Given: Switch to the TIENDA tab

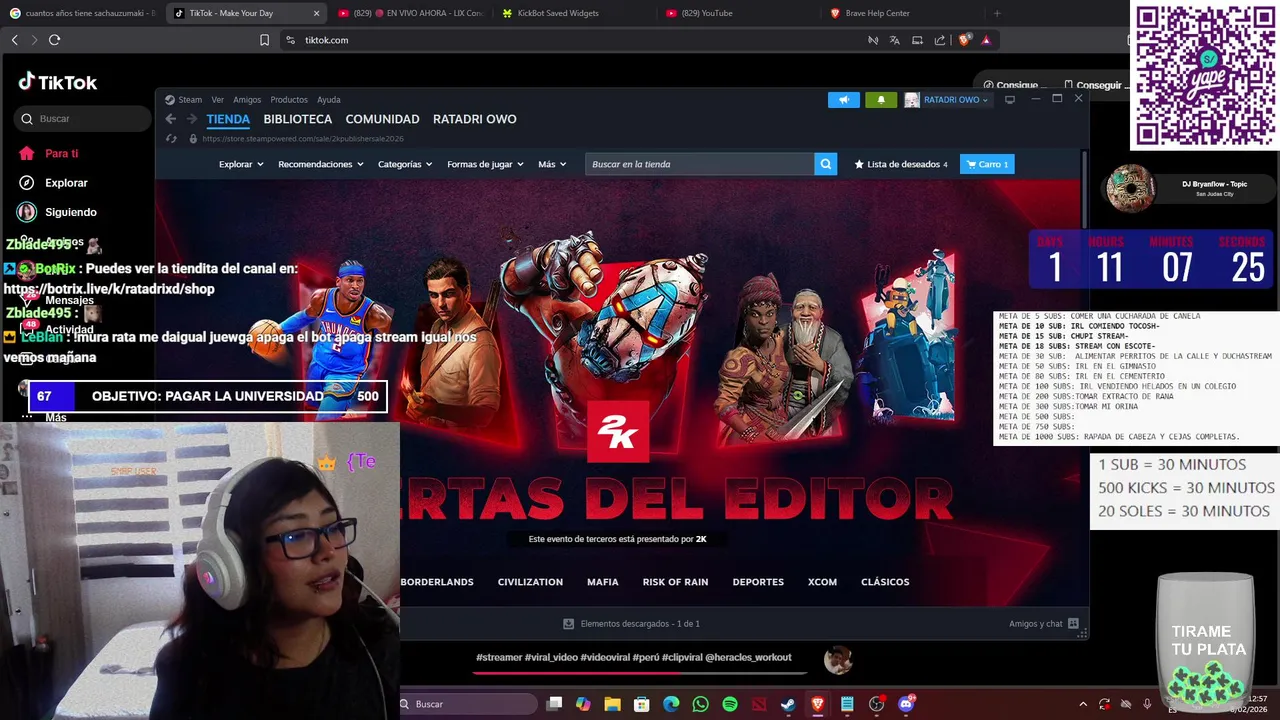Looking at the screenshot, I should click(x=228, y=119).
